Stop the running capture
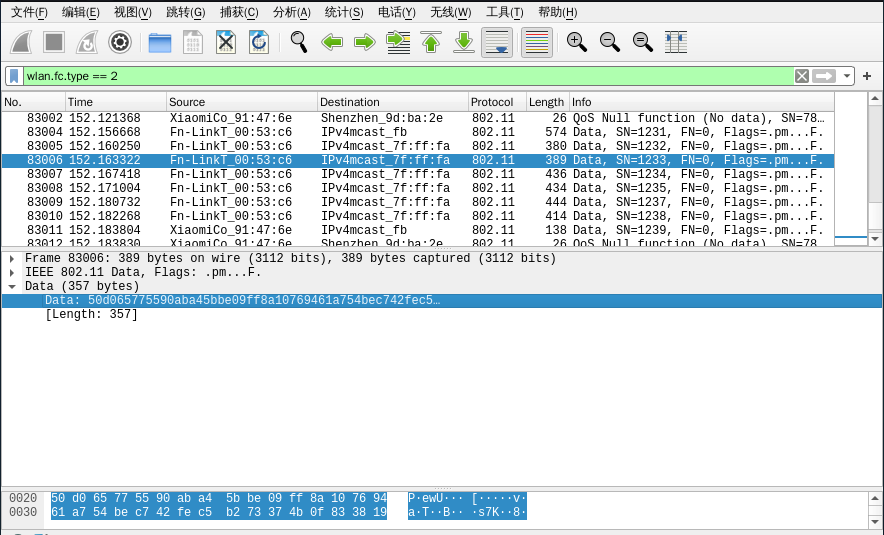 (54, 42)
